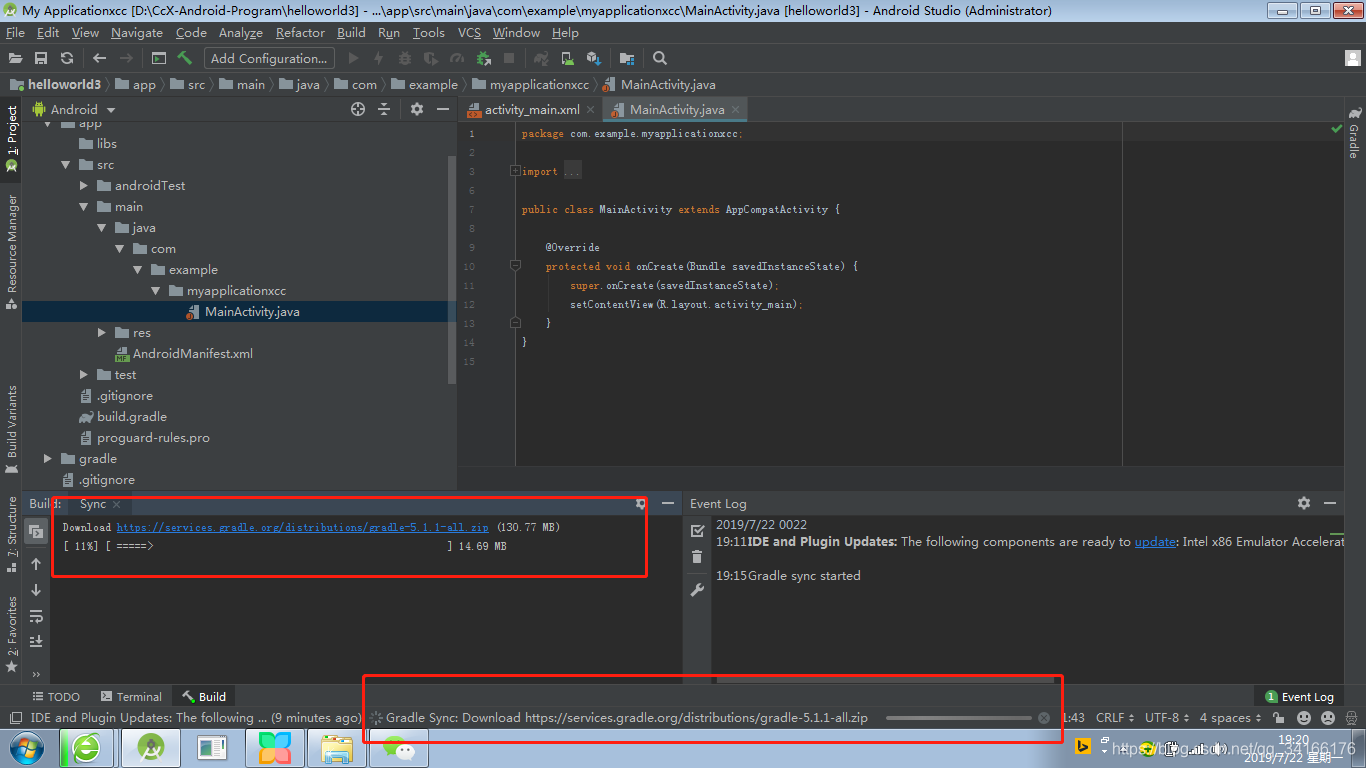Click Toggle view icon in Build panel

tap(36, 532)
